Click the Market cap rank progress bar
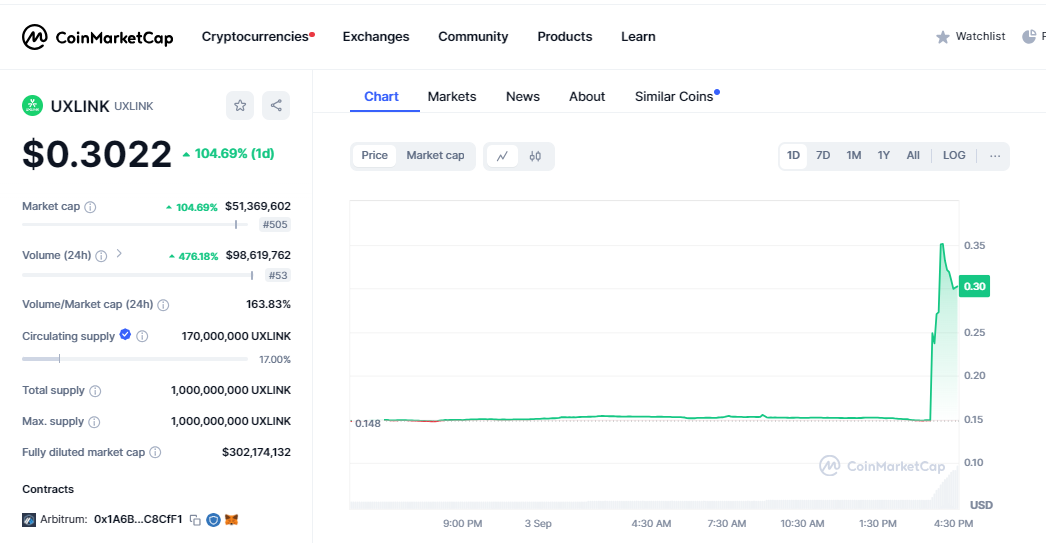The height and width of the screenshot is (543, 1046). tap(135, 225)
